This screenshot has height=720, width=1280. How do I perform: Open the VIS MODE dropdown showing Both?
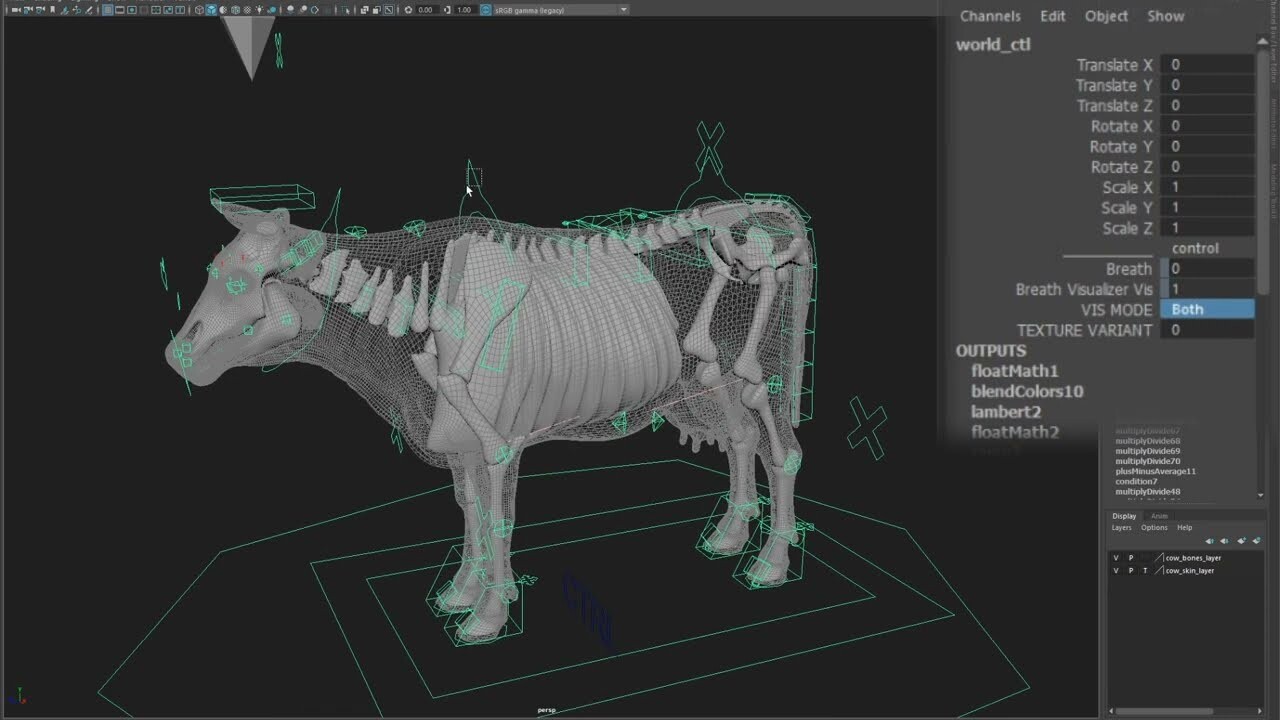pyautogui.click(x=1207, y=309)
